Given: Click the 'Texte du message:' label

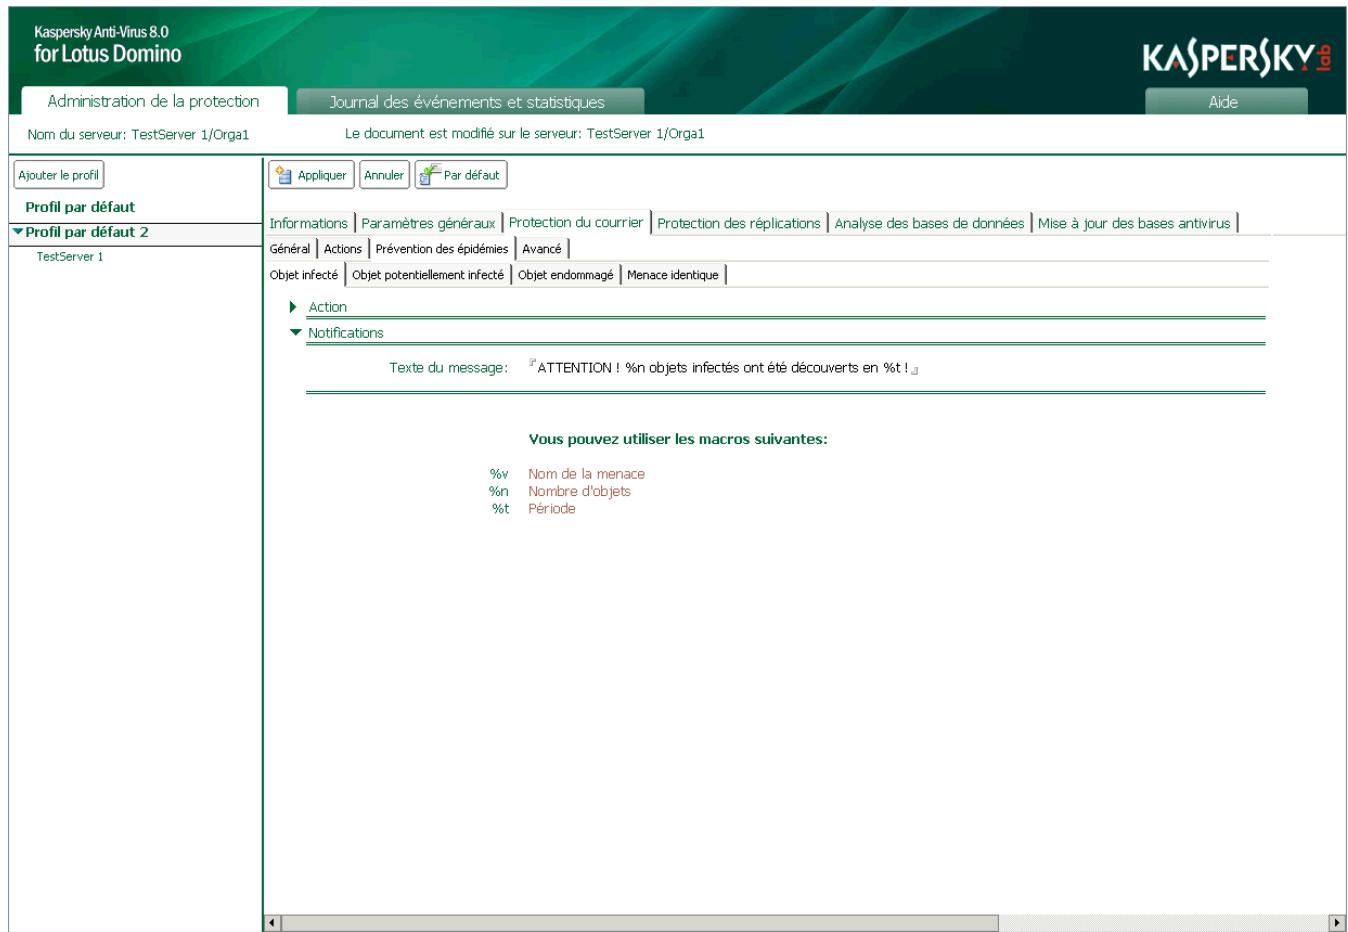Looking at the screenshot, I should coord(449,368).
